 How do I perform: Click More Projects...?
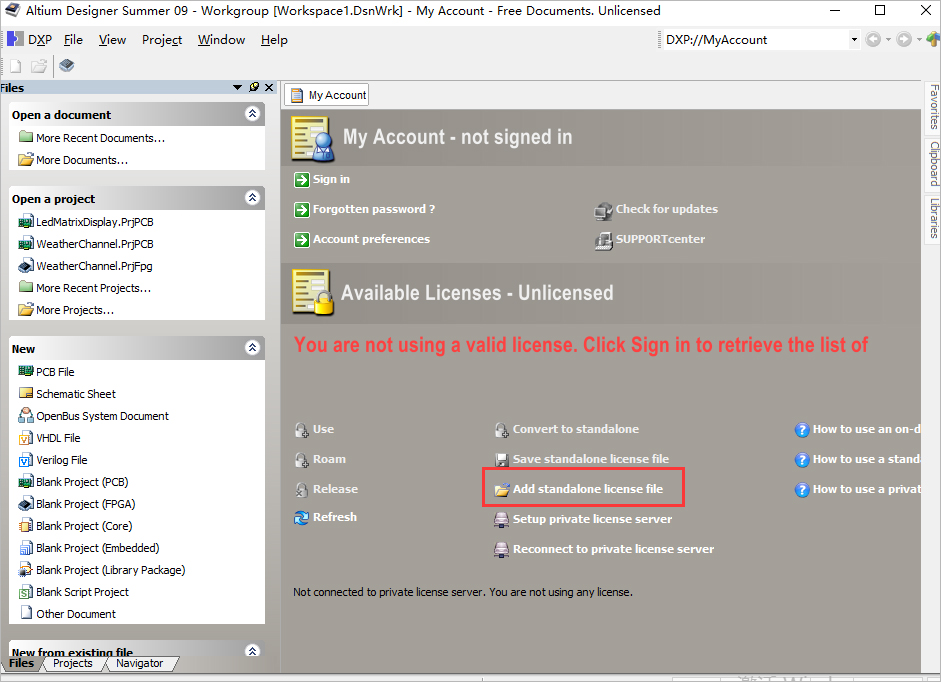(75, 310)
